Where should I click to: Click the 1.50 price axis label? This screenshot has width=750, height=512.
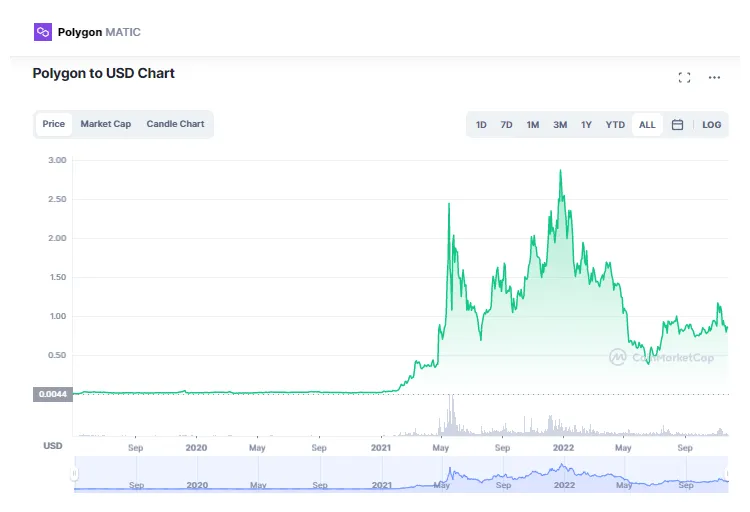point(58,277)
